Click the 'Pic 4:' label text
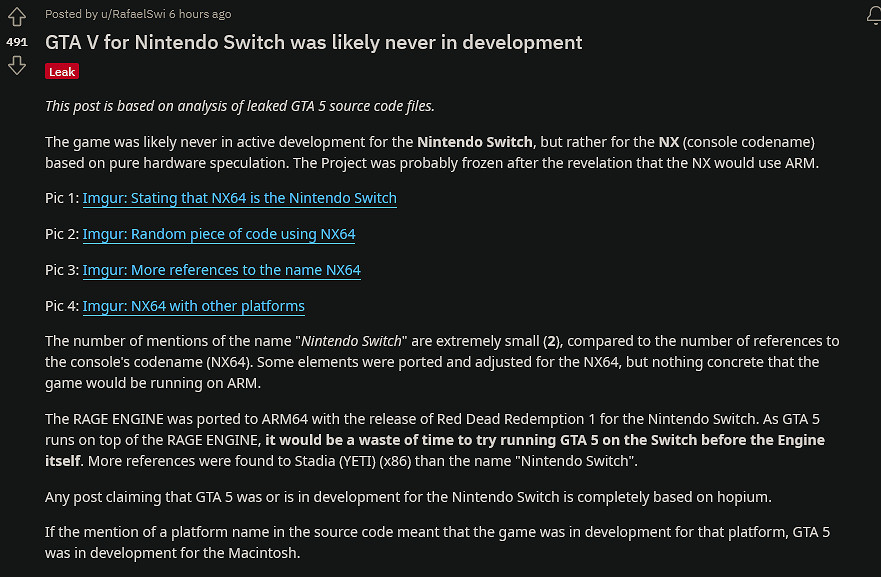881x577 pixels. pos(61,306)
